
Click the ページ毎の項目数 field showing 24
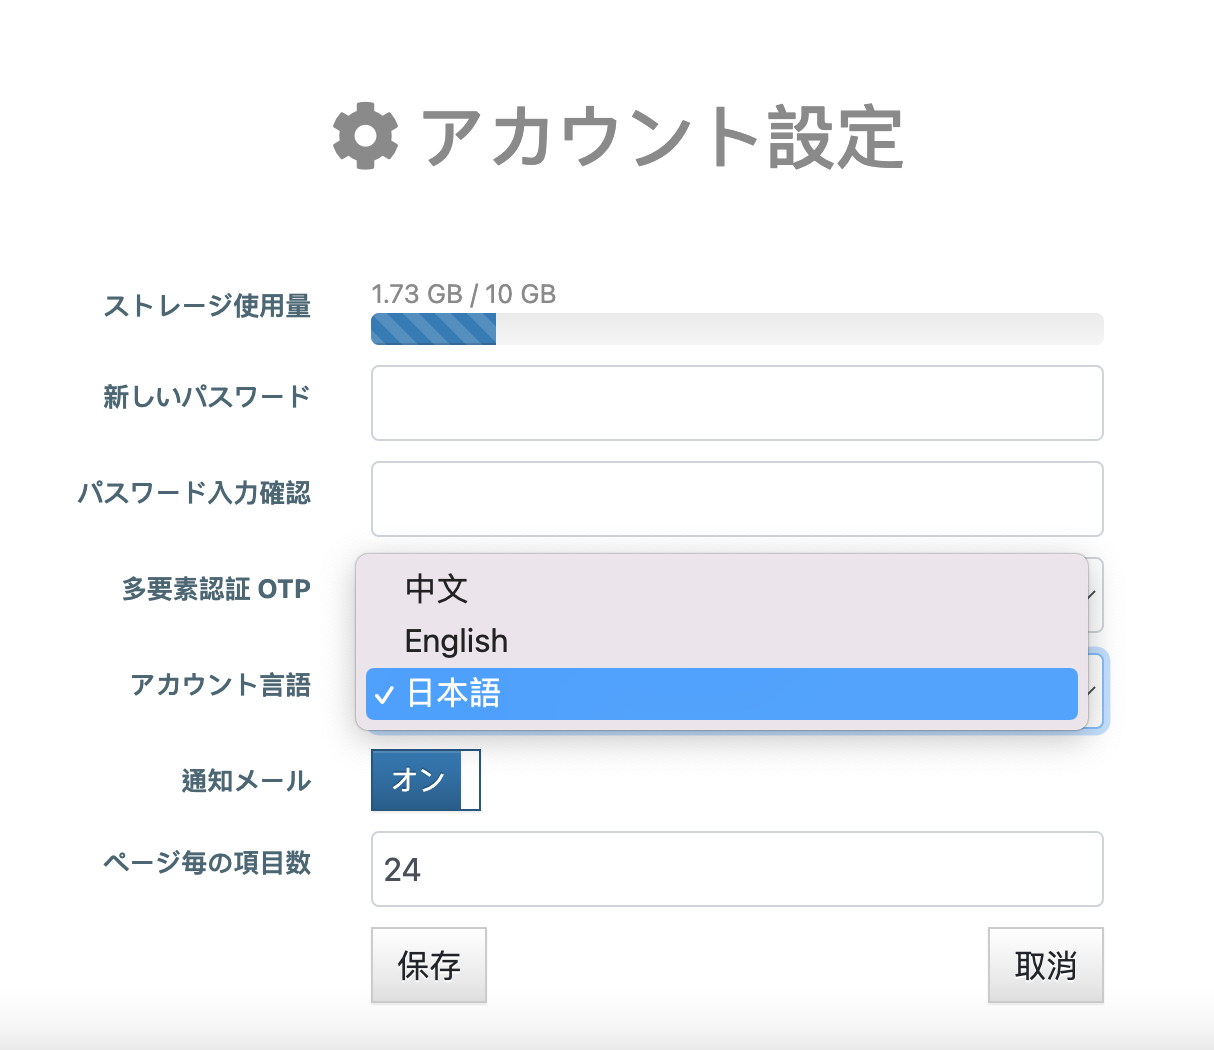pyautogui.click(x=737, y=869)
